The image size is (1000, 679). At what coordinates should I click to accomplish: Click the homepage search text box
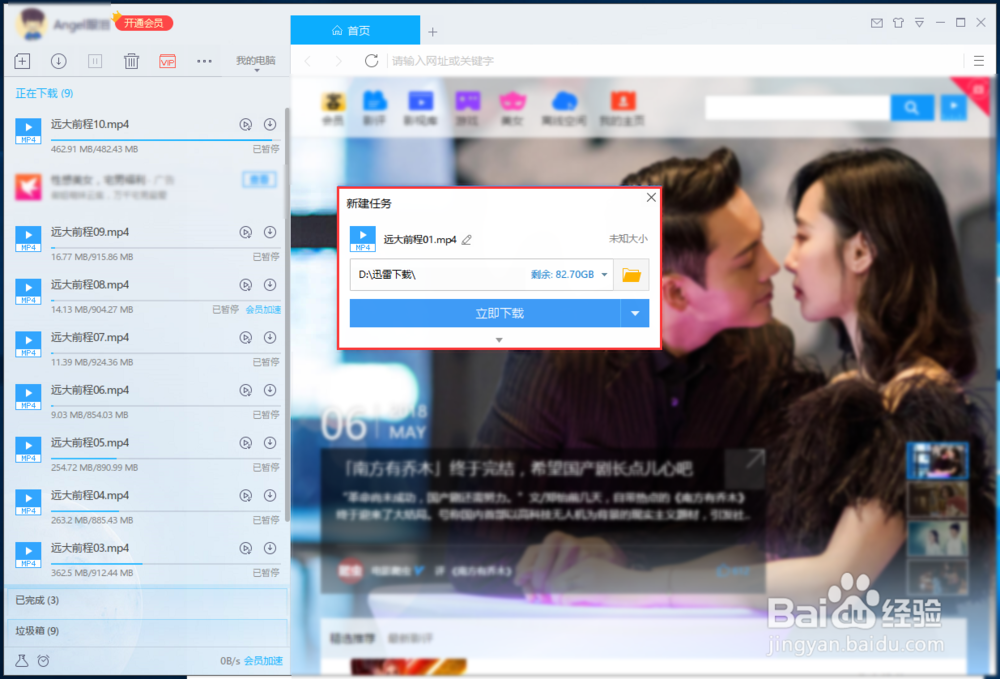pyautogui.click(x=798, y=107)
